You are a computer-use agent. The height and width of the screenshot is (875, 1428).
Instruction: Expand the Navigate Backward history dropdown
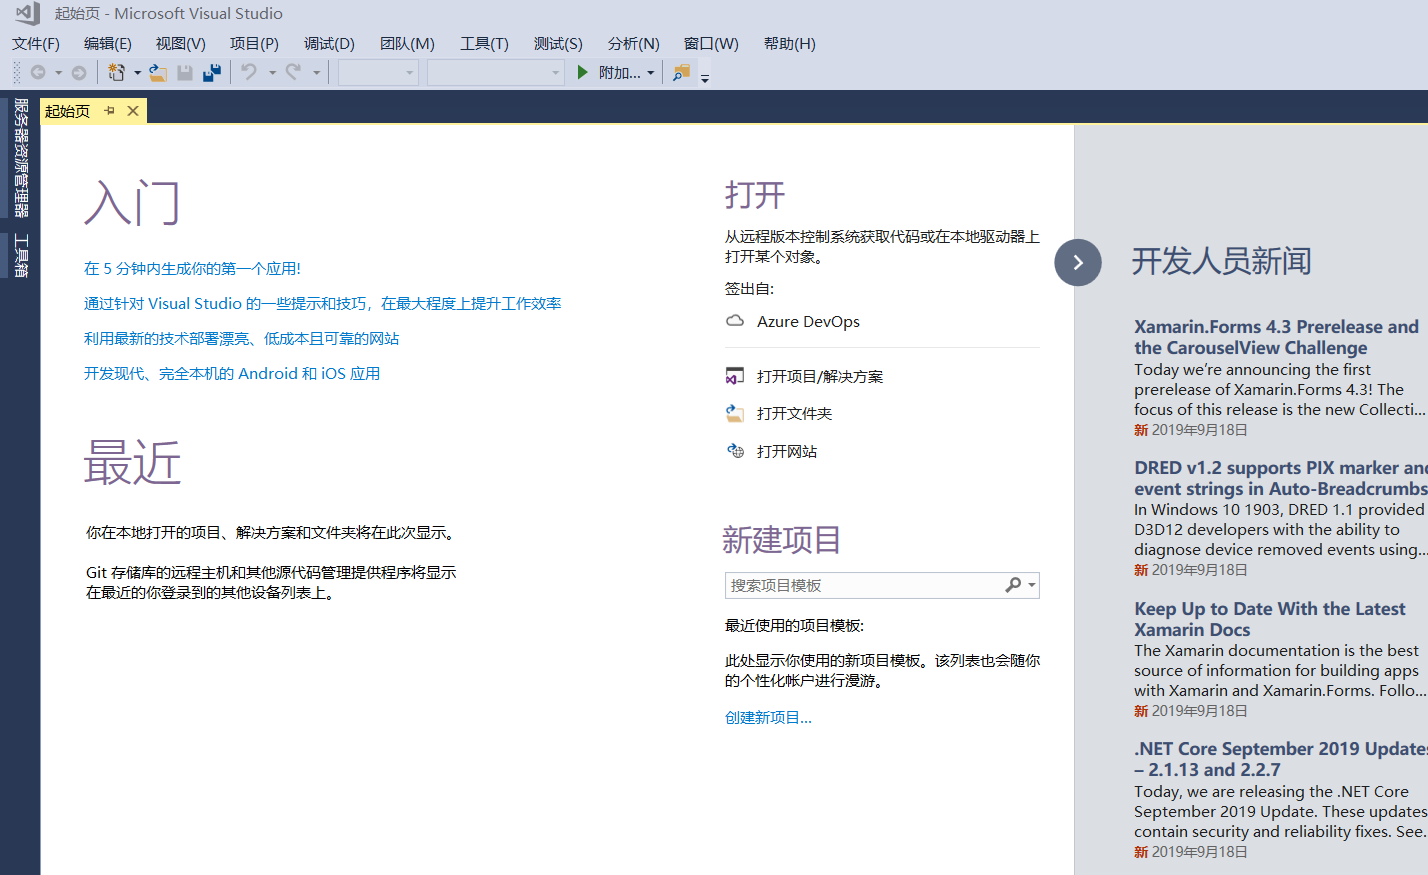coord(58,73)
